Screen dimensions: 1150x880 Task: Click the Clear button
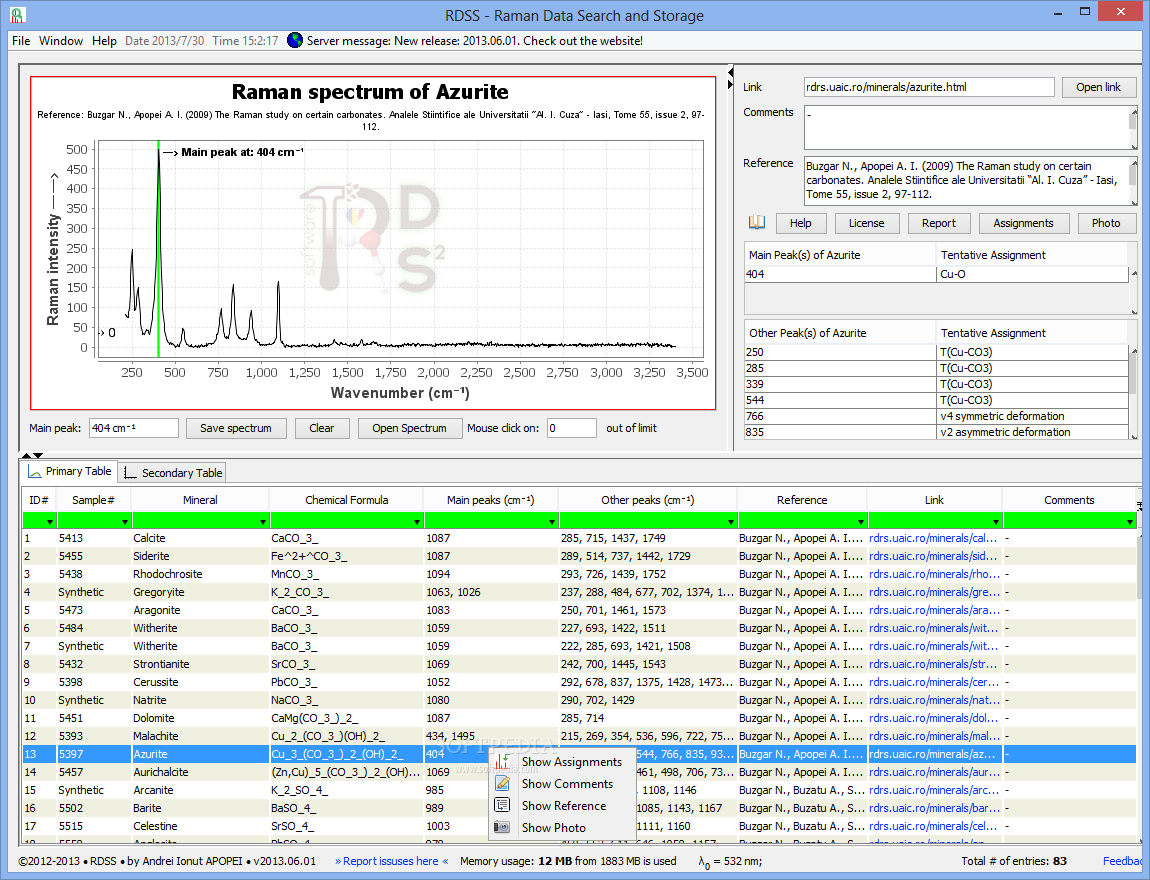coord(321,428)
